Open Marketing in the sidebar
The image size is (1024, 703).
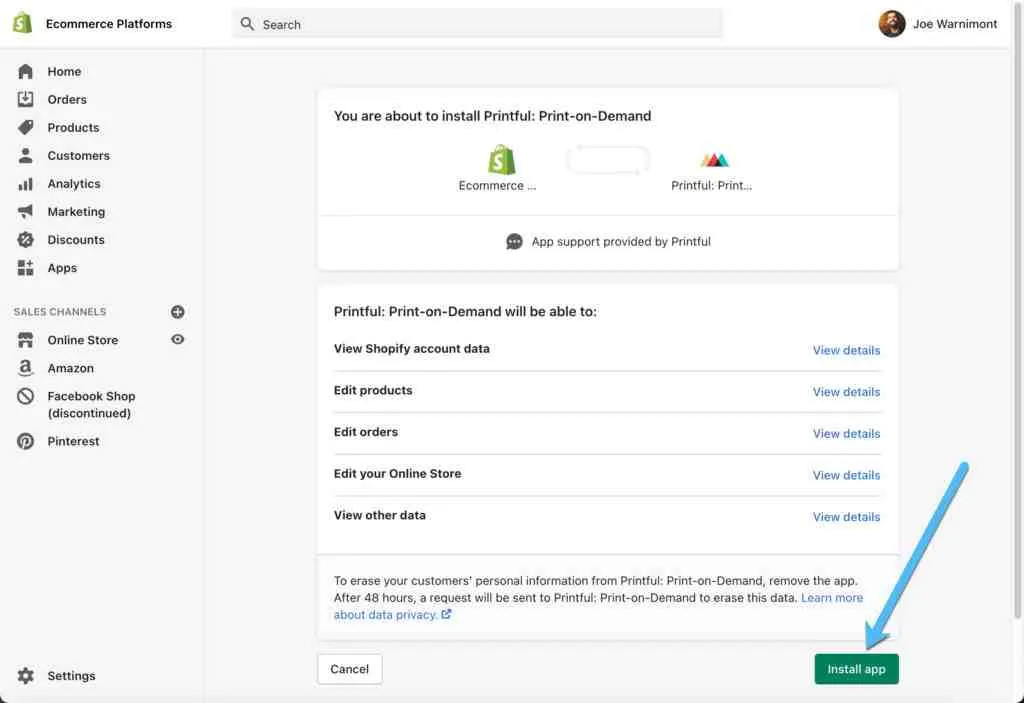click(76, 212)
